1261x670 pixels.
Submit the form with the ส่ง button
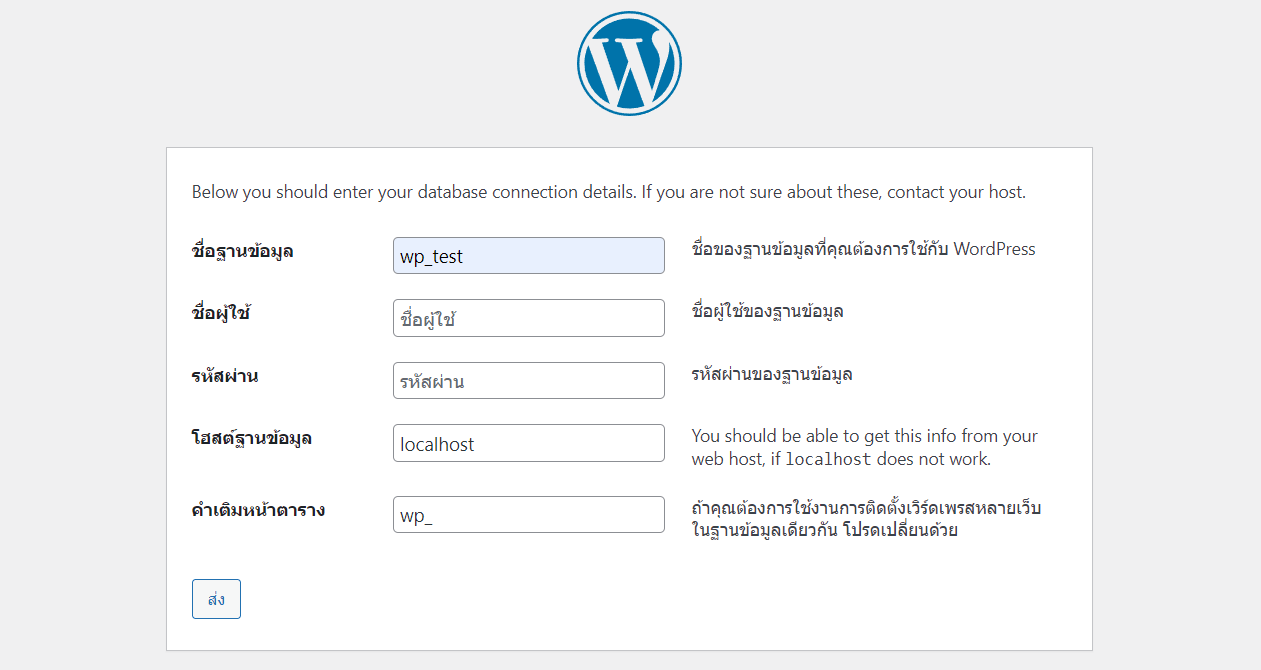click(216, 599)
